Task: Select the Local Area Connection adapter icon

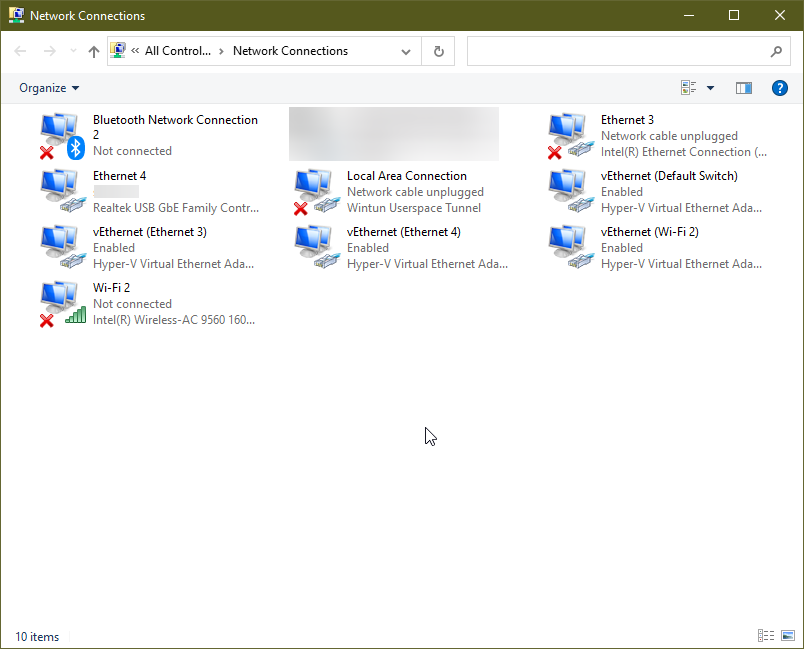Action: tap(316, 192)
